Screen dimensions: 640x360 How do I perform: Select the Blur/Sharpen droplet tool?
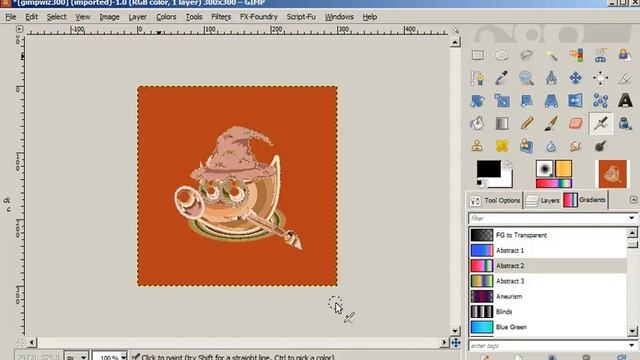[551, 146]
